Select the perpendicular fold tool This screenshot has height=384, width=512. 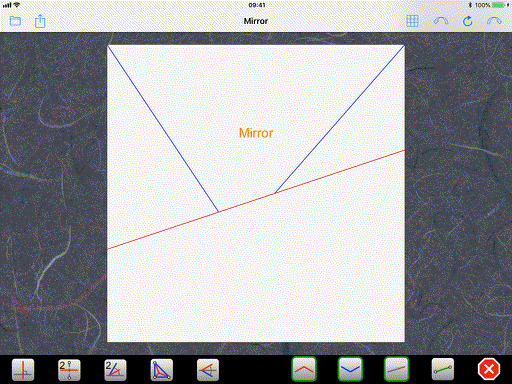pyautogui.click(x=23, y=370)
